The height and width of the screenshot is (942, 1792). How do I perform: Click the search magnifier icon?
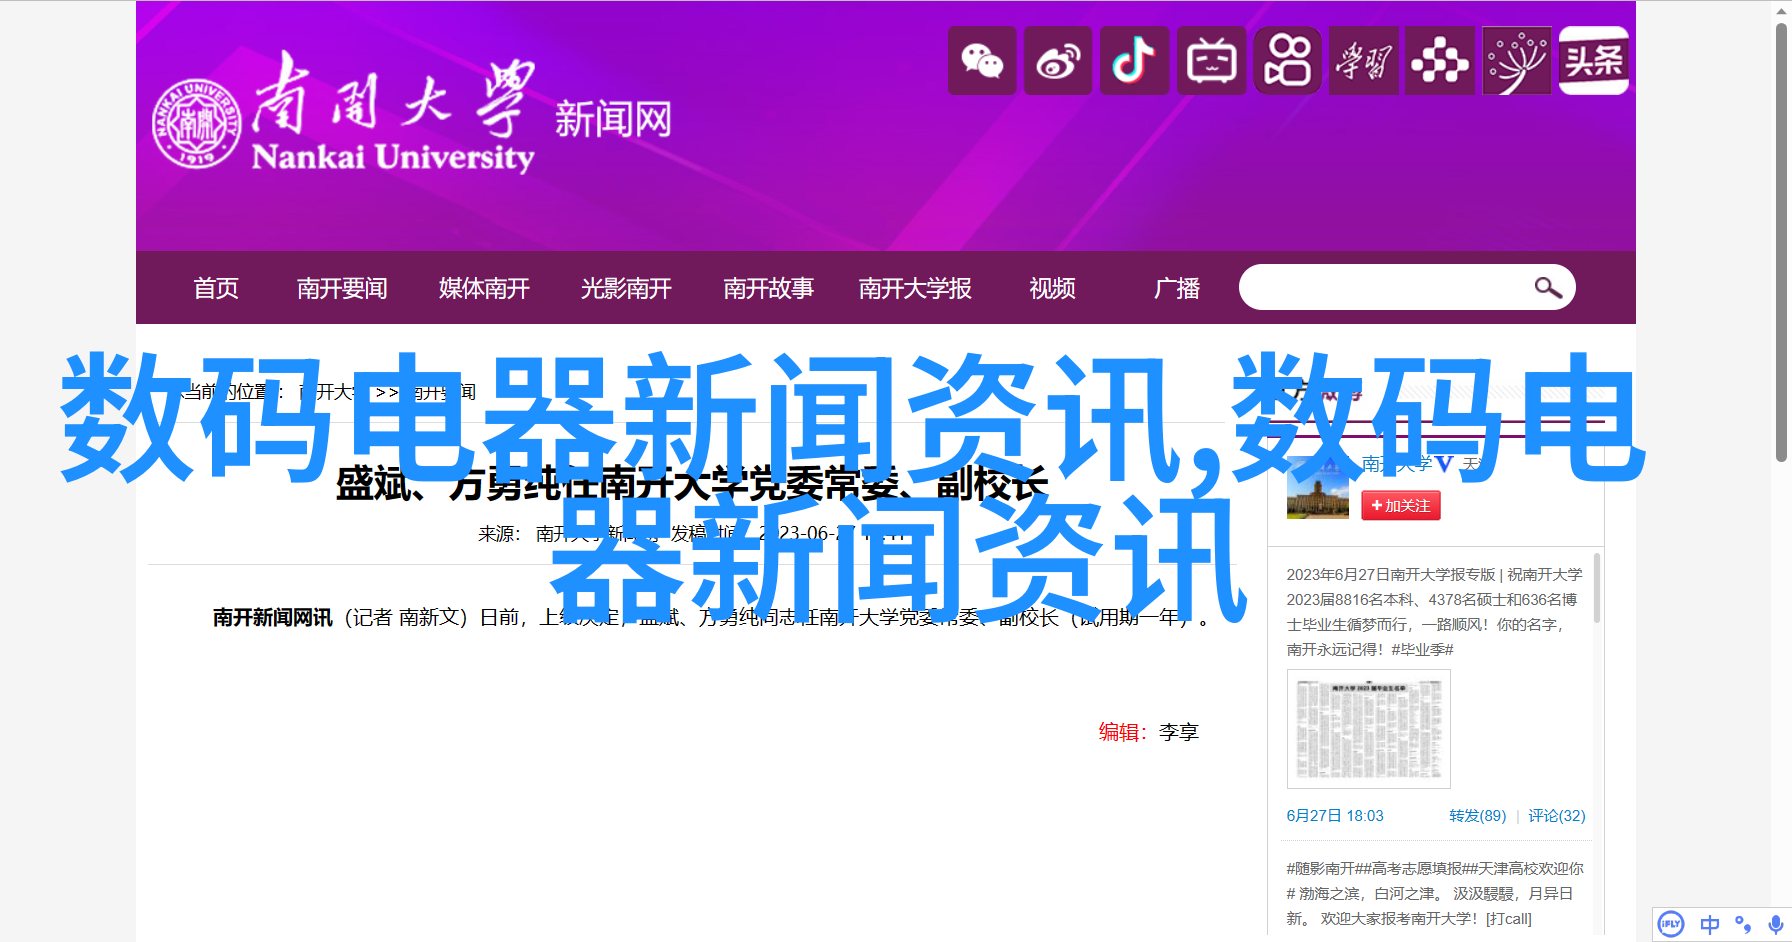[1548, 288]
